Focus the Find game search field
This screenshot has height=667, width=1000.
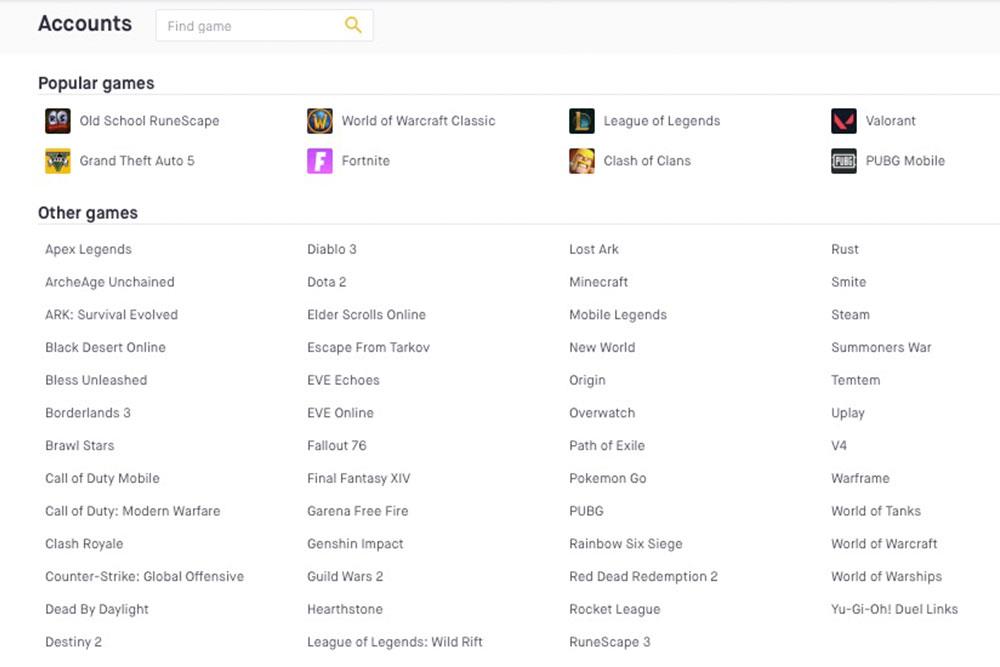pyautogui.click(x=250, y=26)
